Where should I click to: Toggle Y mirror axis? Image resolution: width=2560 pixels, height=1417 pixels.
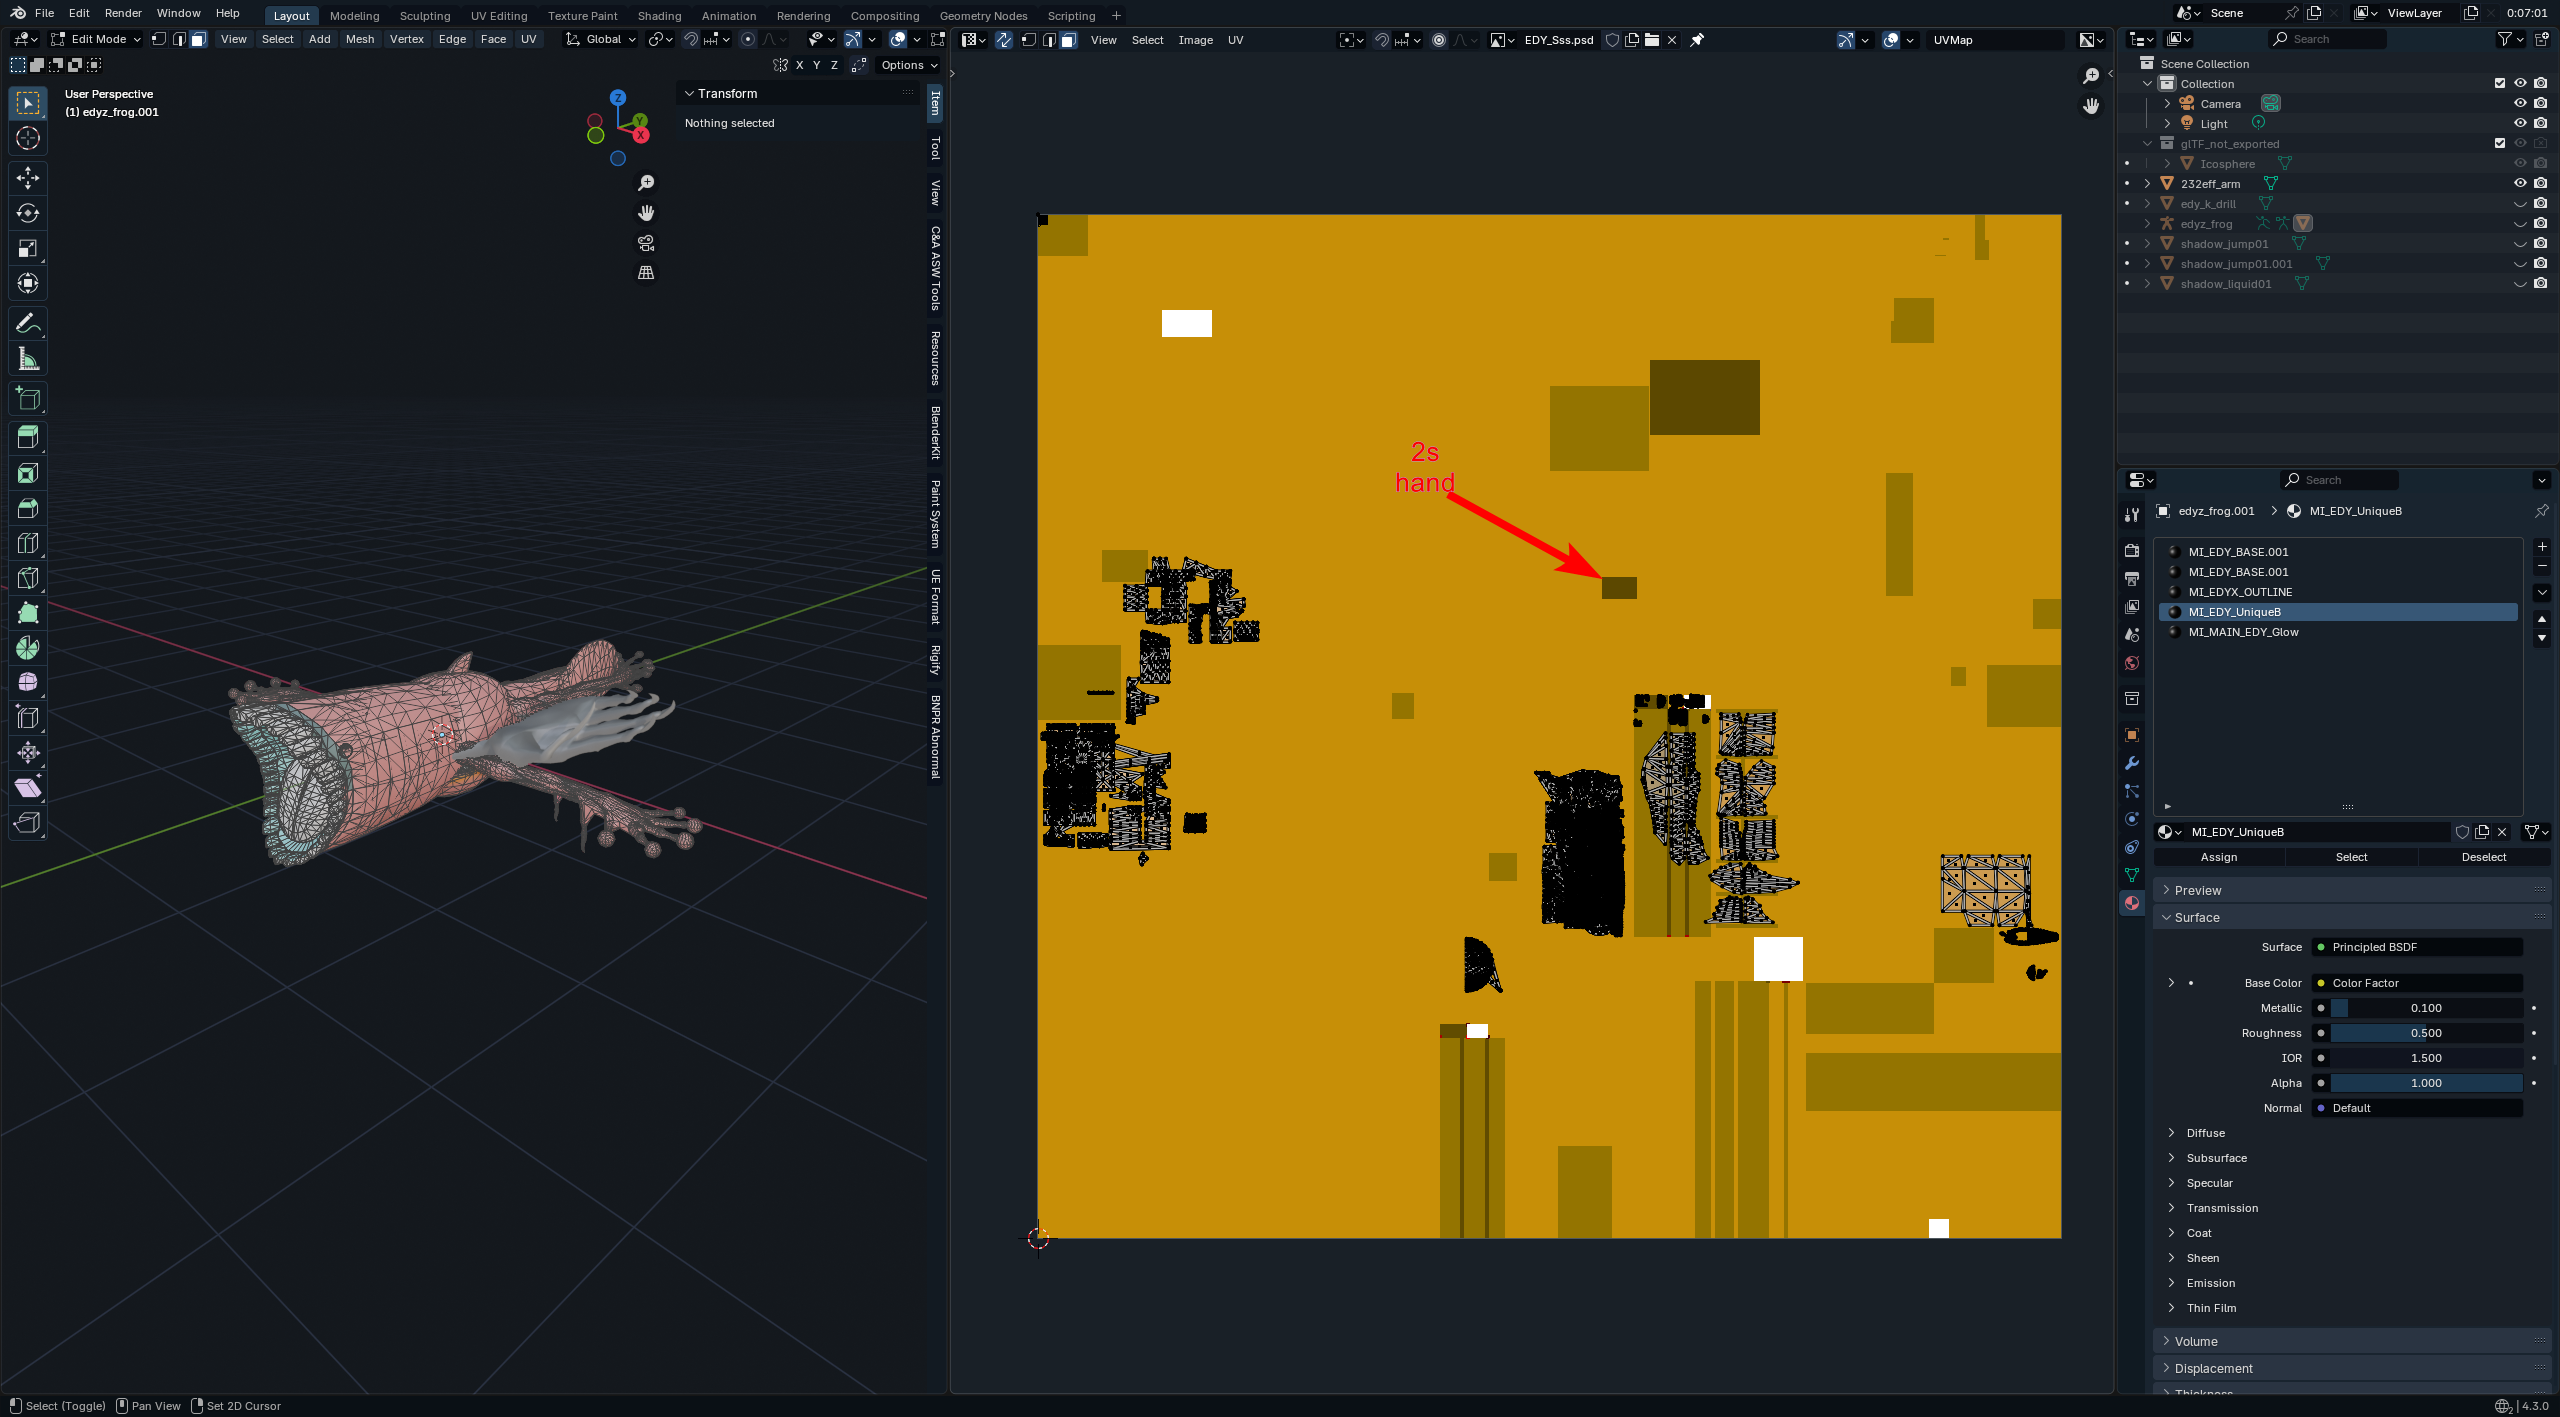817,65
